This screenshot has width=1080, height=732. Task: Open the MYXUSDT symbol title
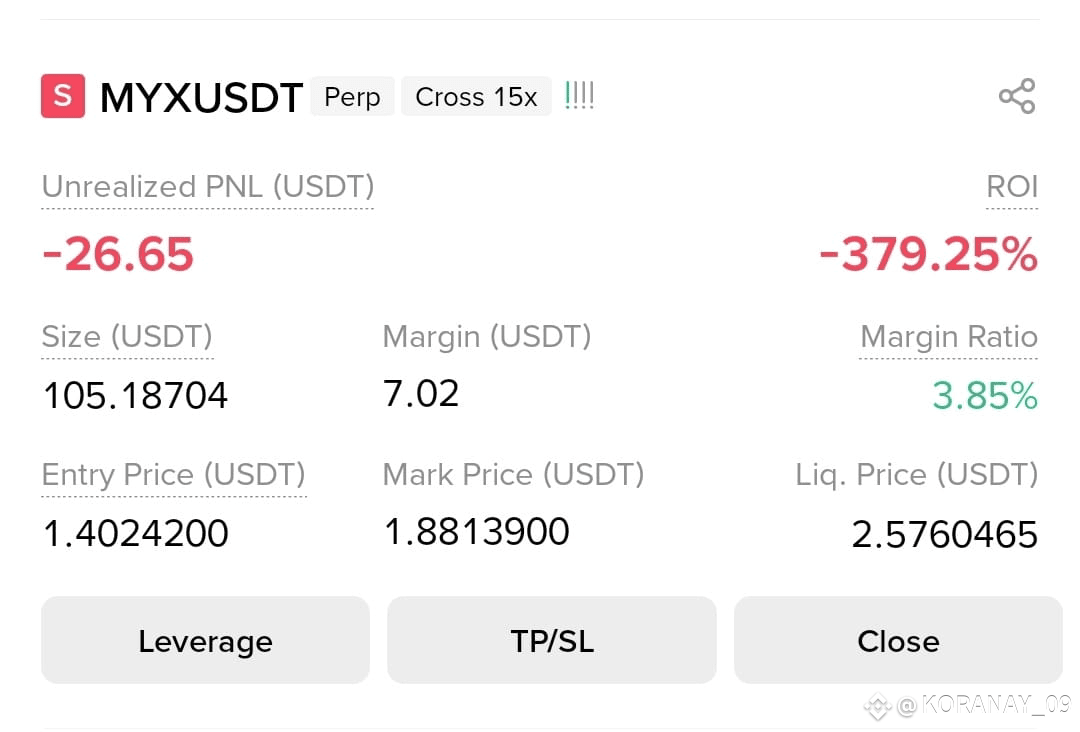[x=201, y=97]
